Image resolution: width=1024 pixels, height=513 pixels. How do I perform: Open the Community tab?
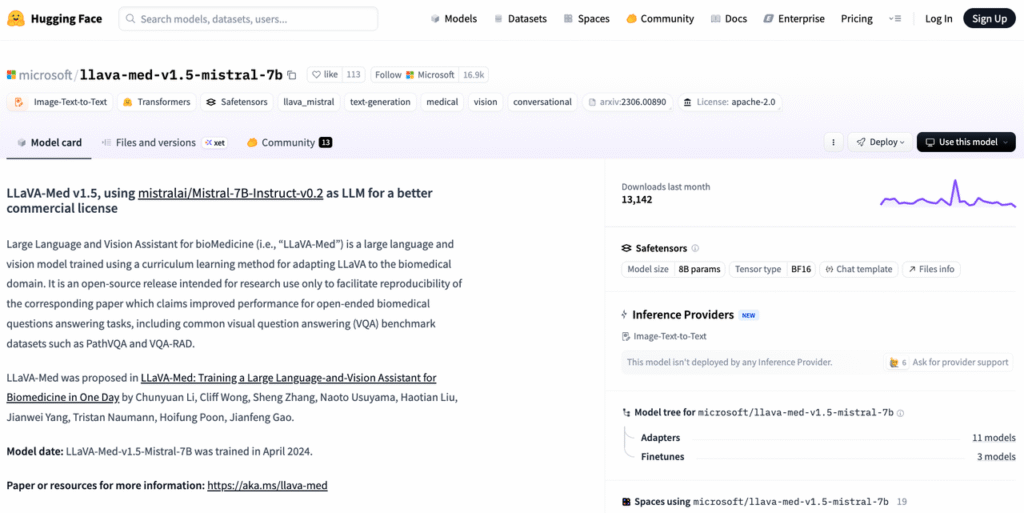[287, 143]
